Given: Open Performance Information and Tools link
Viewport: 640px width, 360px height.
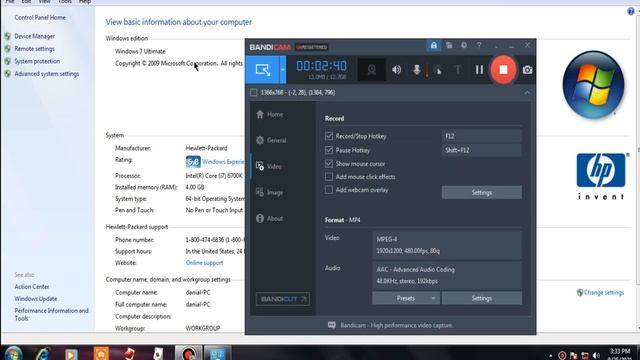Looking at the screenshot, I should (51, 314).
